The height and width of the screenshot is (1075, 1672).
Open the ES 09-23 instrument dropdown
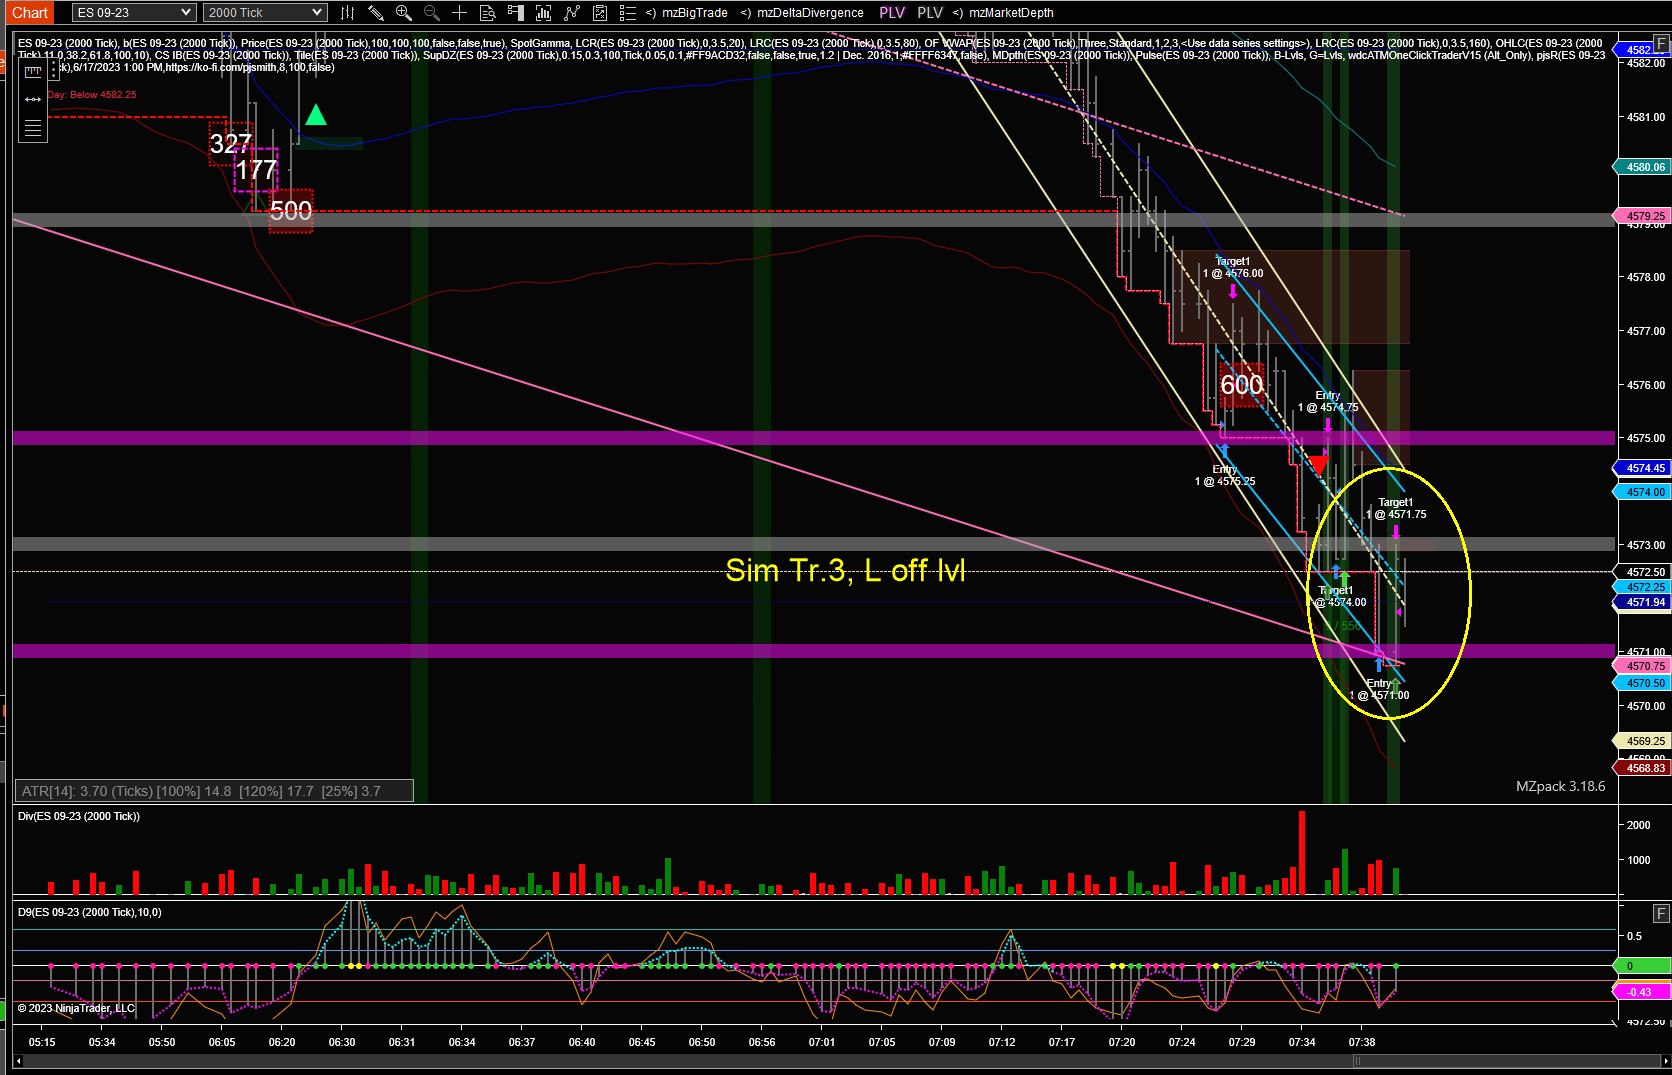click(x=134, y=13)
